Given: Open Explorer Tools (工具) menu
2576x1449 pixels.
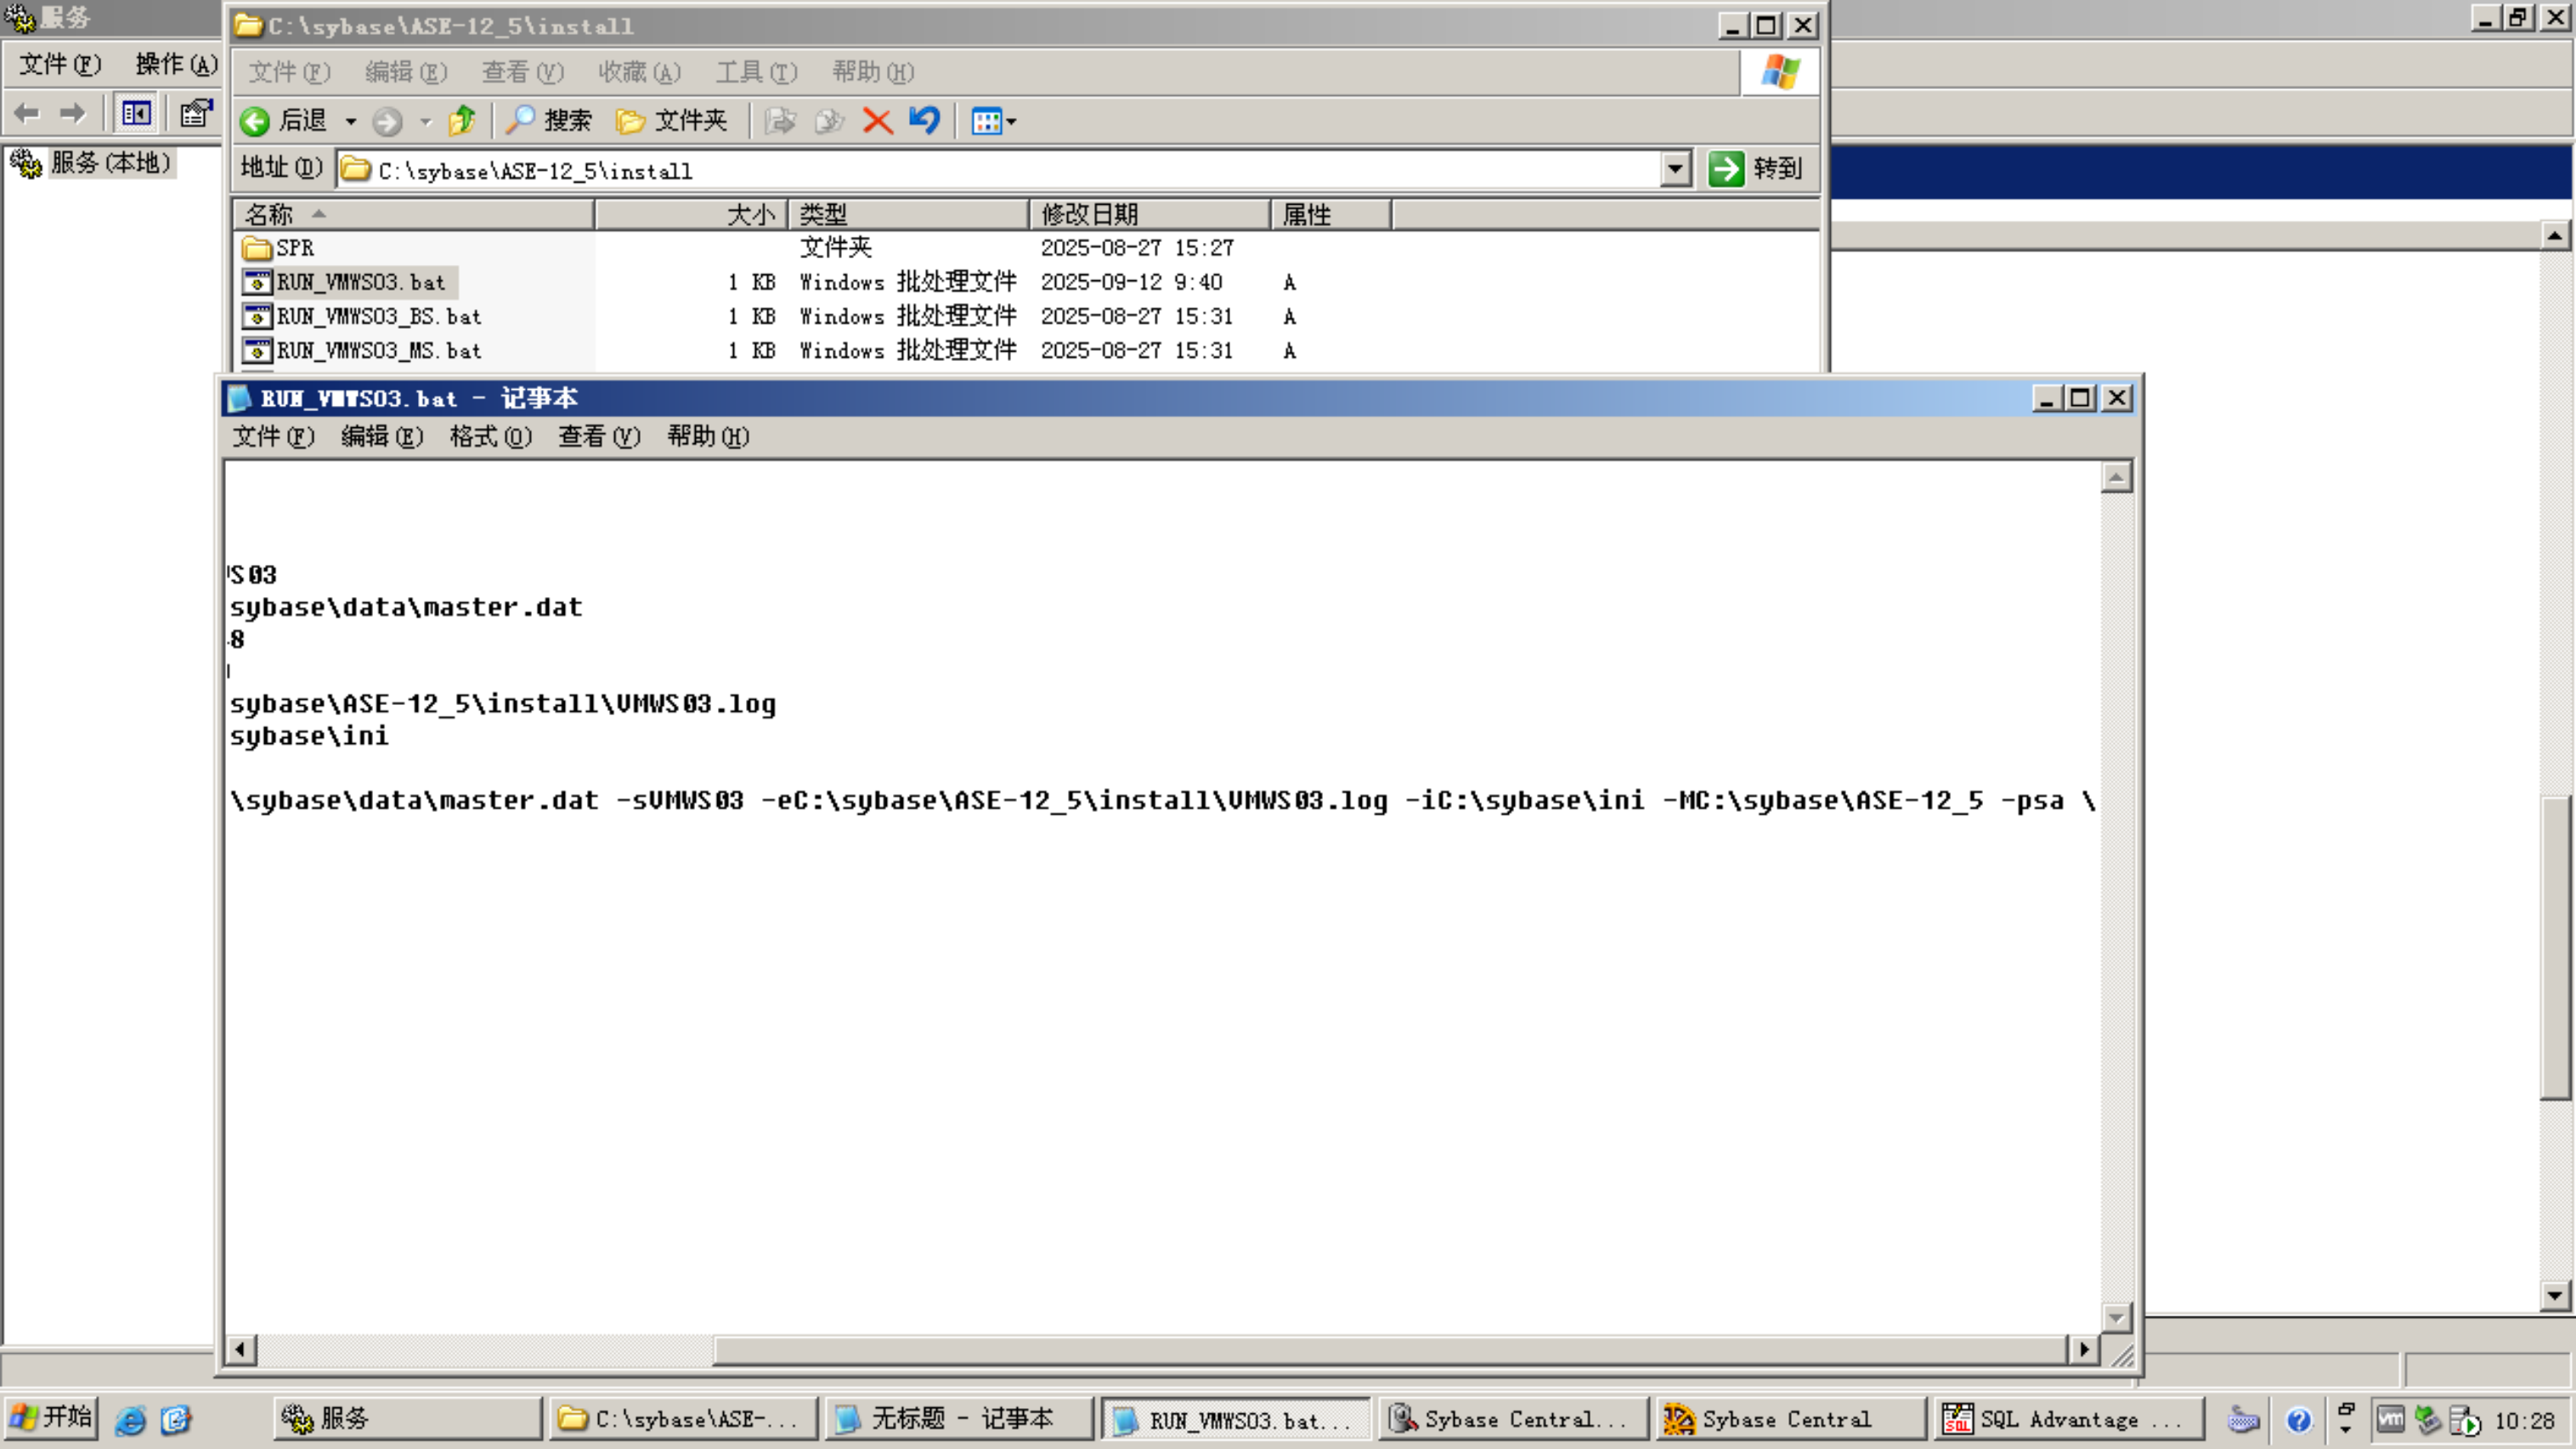Looking at the screenshot, I should click(x=757, y=72).
